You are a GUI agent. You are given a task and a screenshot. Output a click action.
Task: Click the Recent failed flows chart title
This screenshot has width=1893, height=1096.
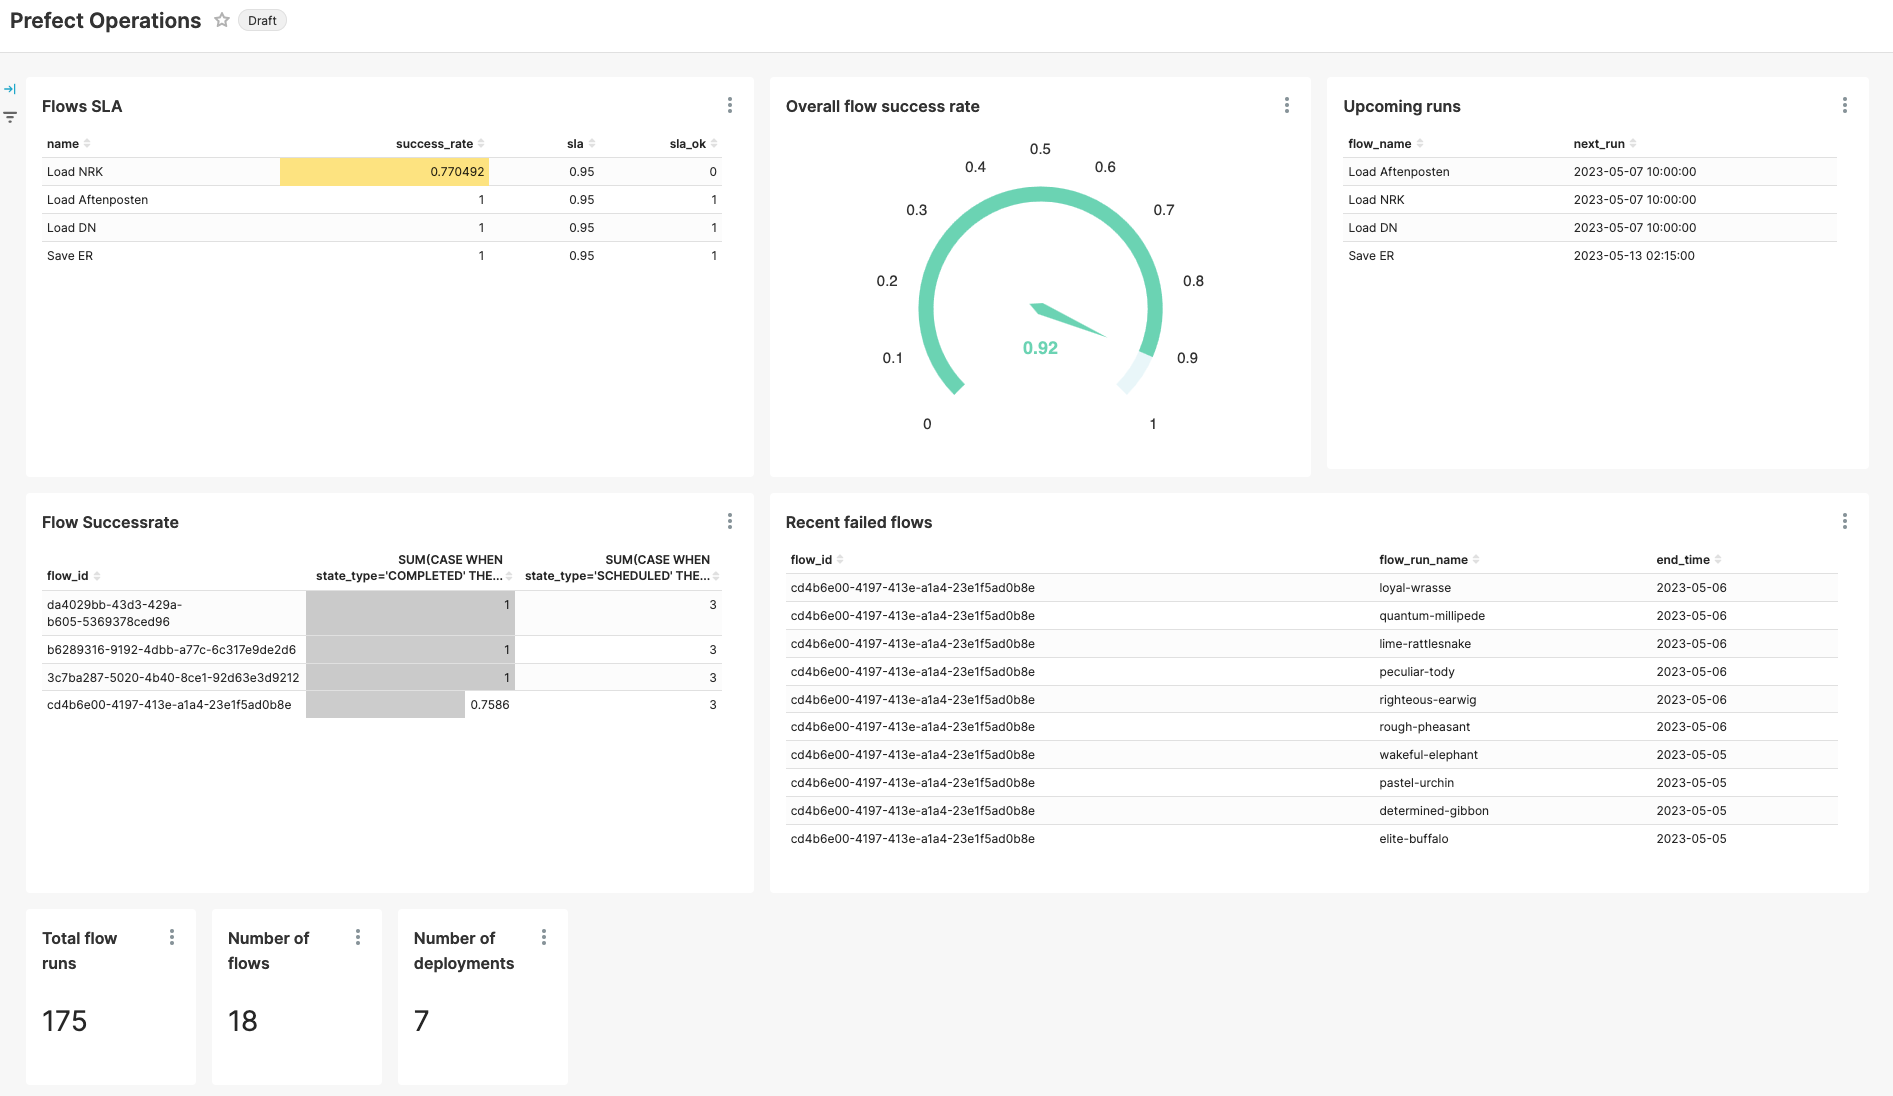point(859,522)
